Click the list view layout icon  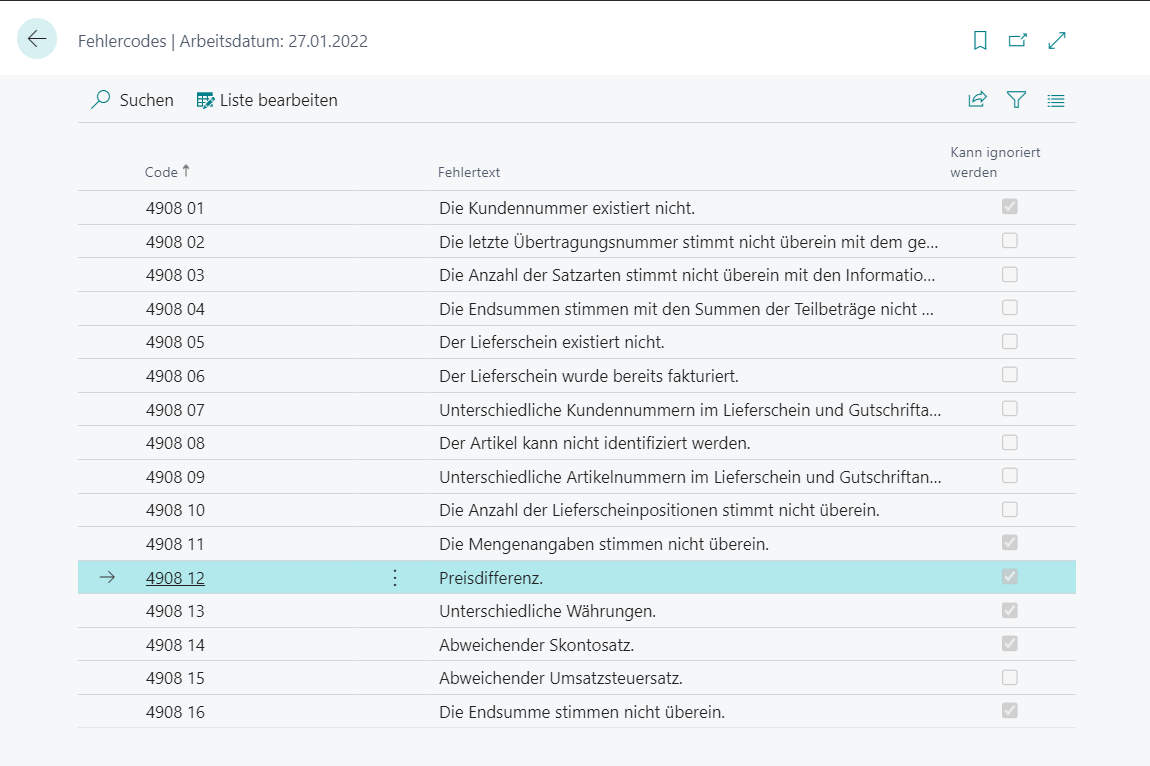click(1056, 100)
